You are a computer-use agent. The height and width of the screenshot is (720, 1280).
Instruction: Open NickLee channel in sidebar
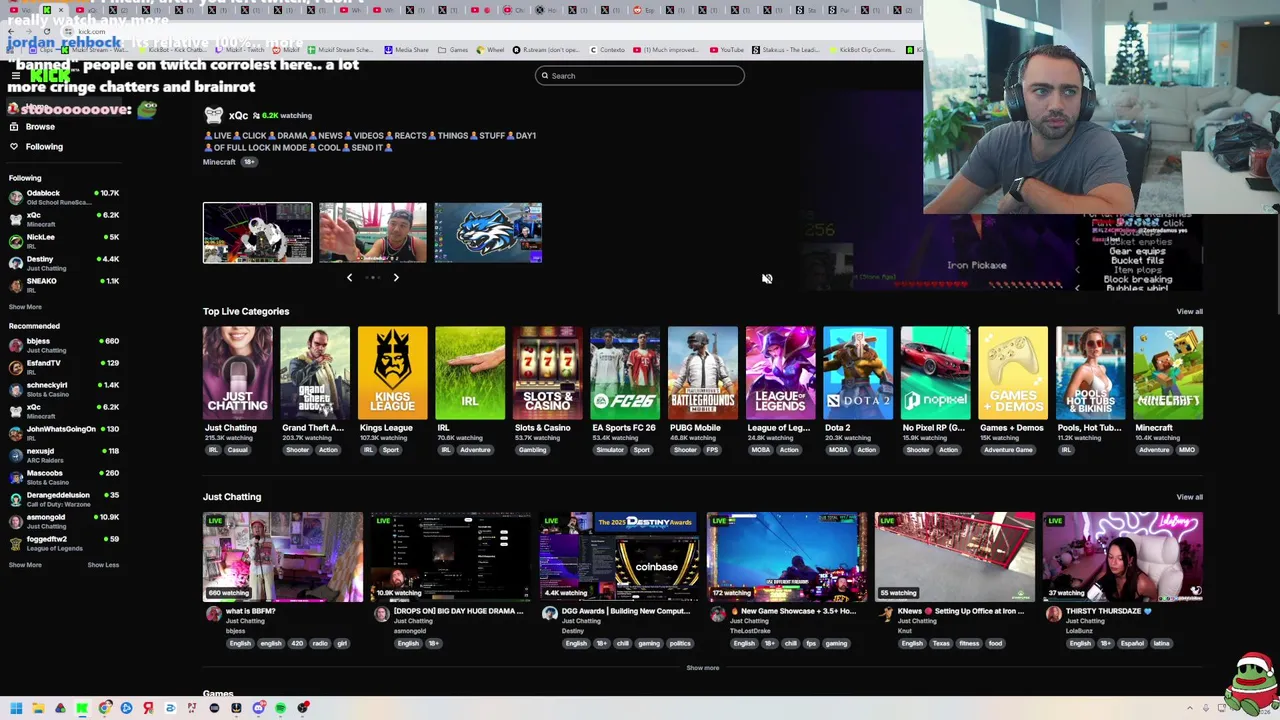coord(63,241)
